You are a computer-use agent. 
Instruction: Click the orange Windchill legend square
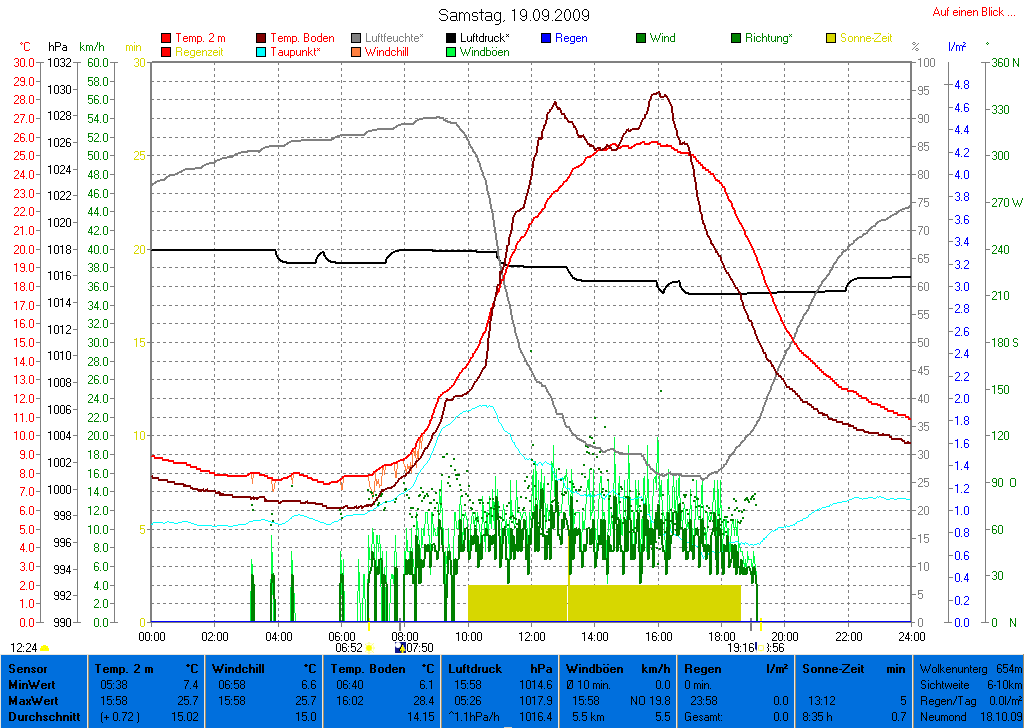(356, 52)
